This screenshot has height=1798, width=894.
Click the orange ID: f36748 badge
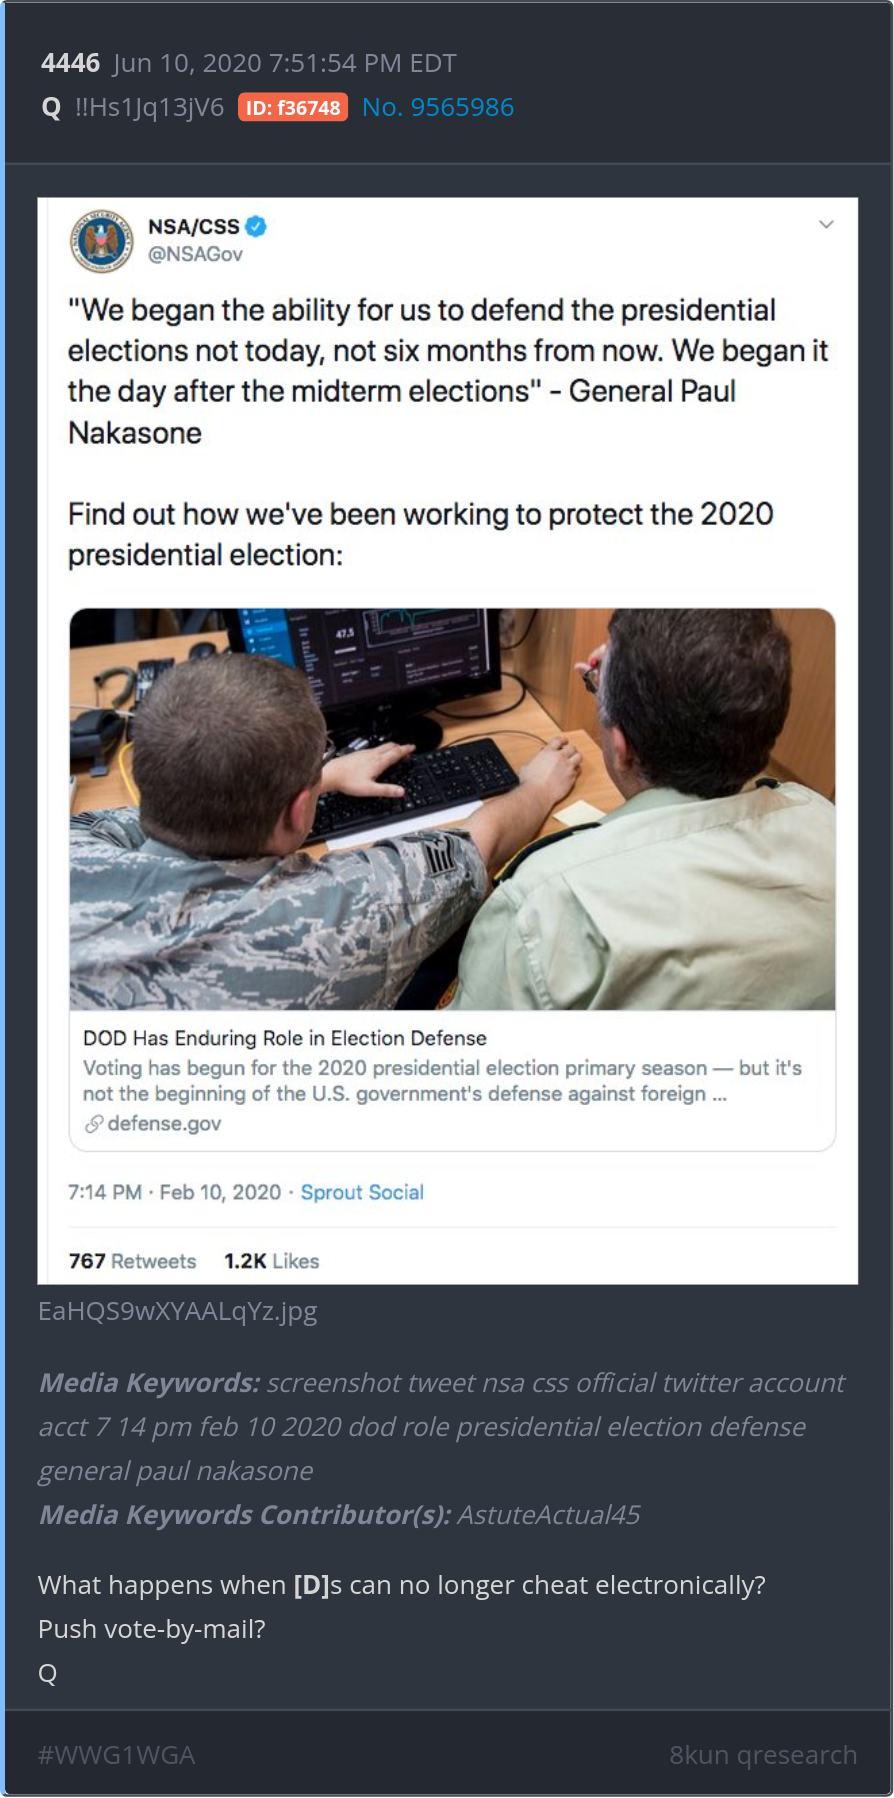293,107
